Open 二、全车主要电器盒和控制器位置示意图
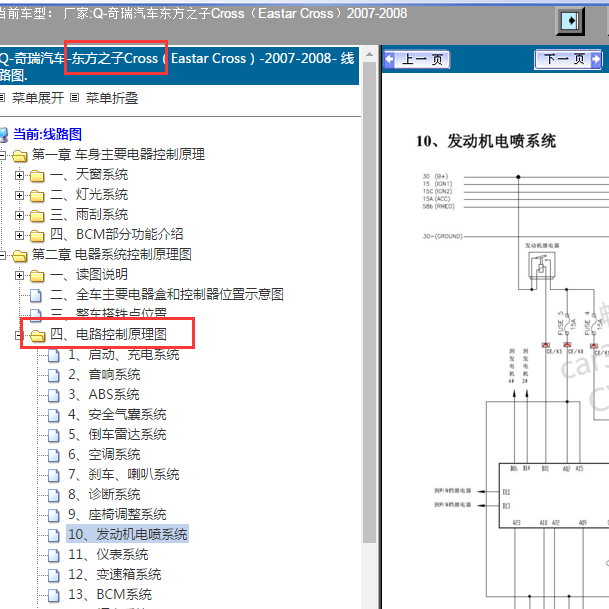609x609 pixels. click(167, 294)
